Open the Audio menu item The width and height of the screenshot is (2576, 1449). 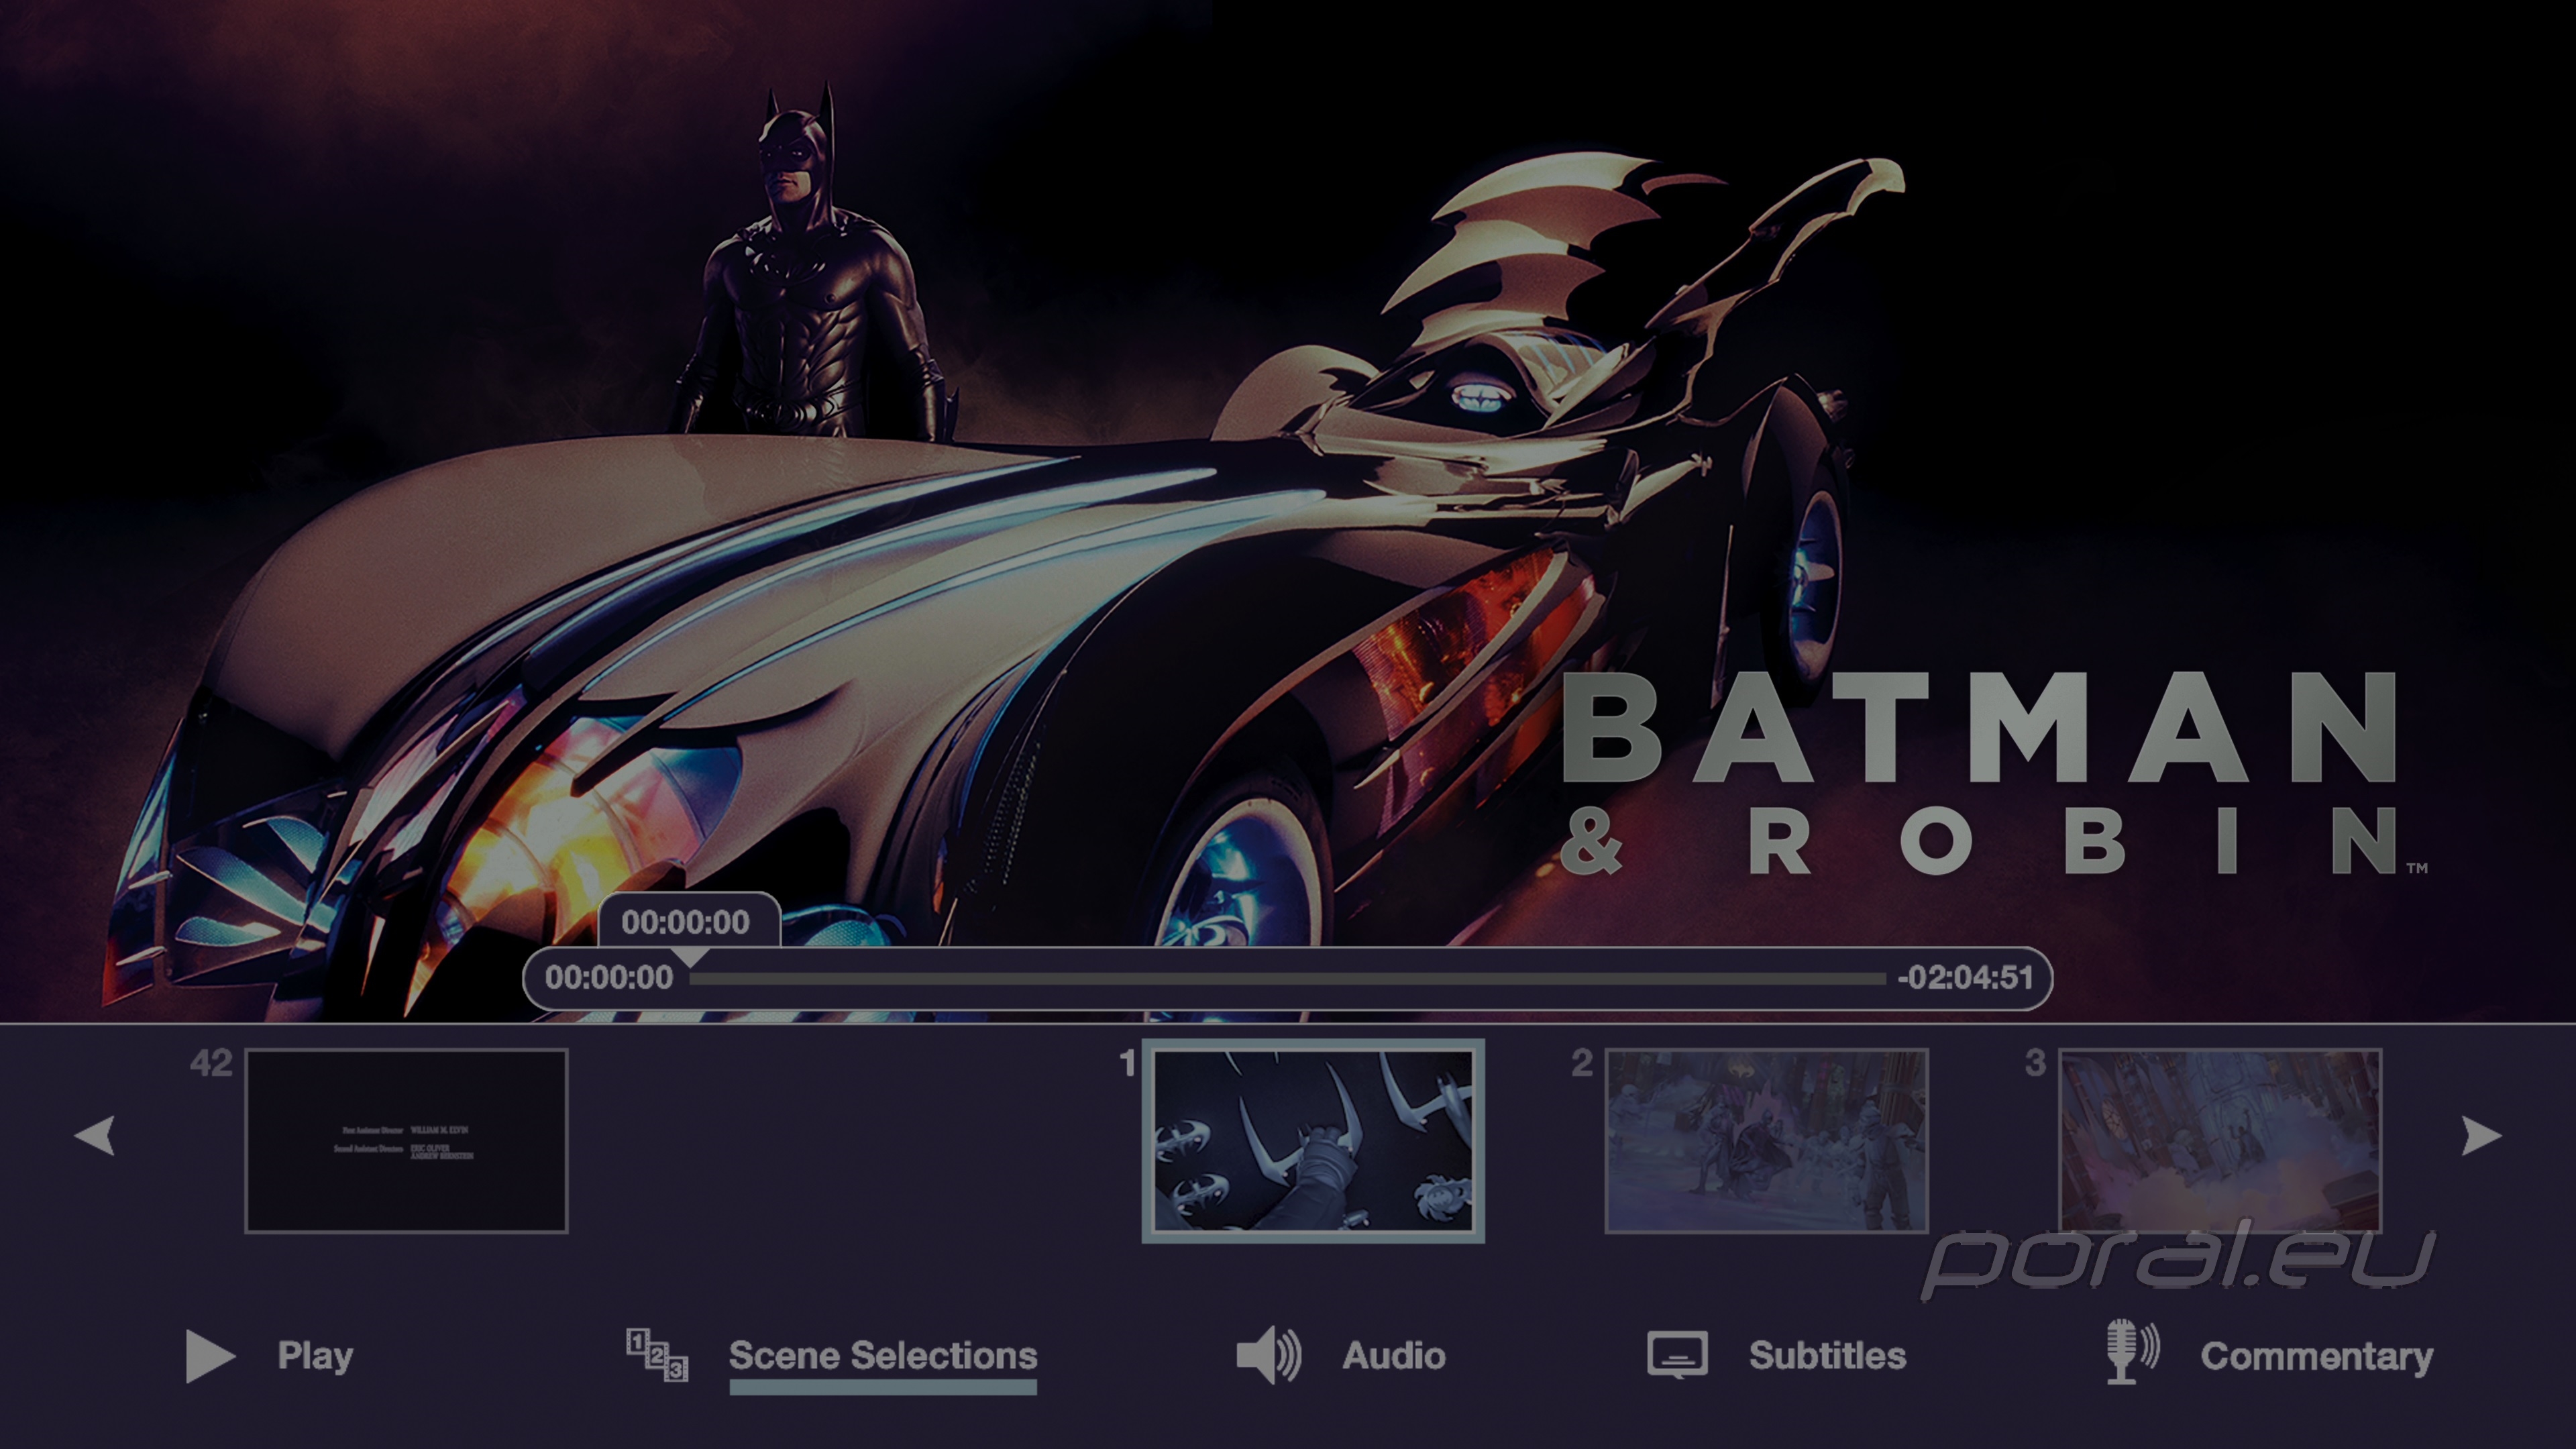point(1394,1356)
